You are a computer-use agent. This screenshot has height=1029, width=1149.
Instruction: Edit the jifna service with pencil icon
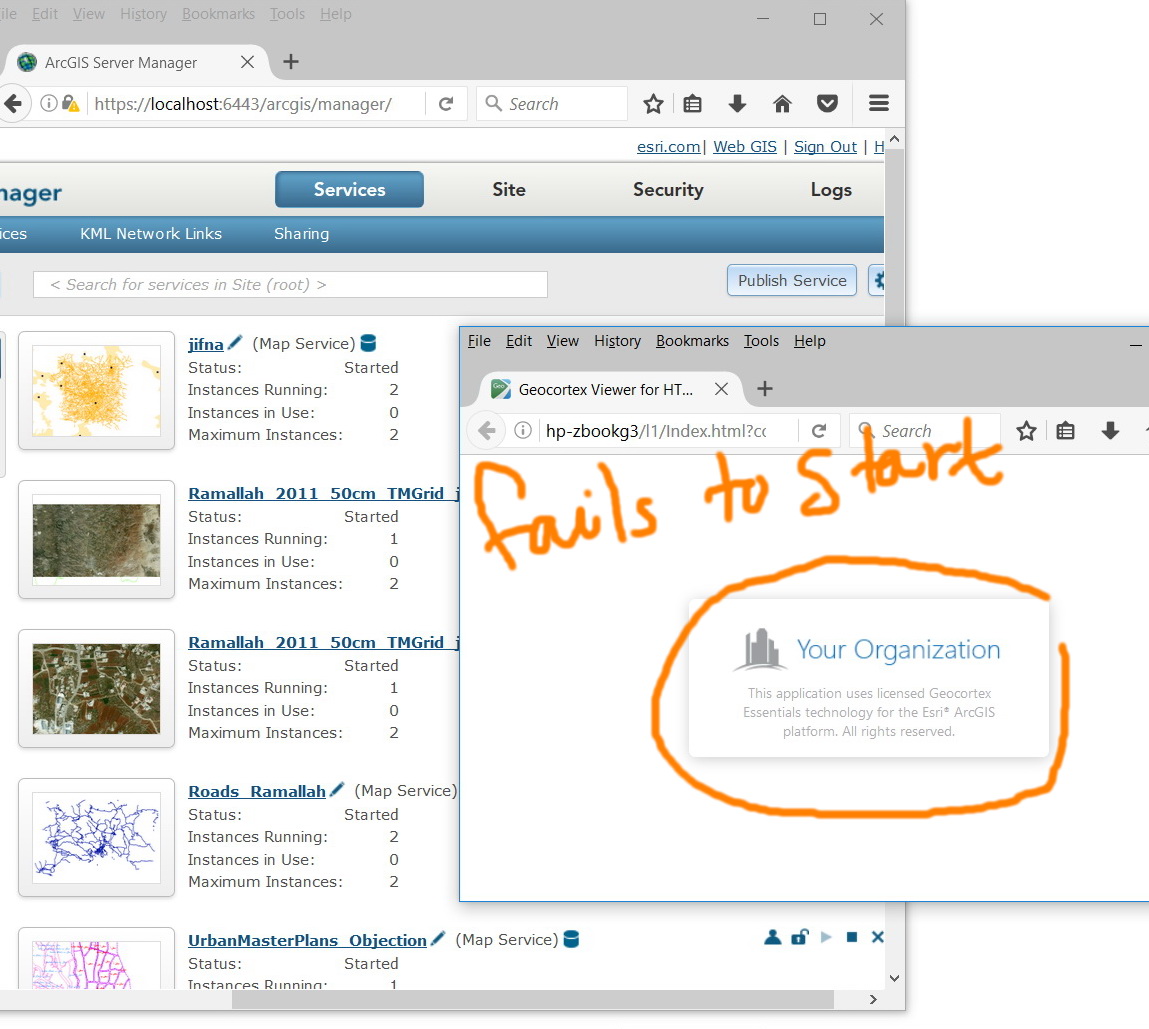pos(234,342)
